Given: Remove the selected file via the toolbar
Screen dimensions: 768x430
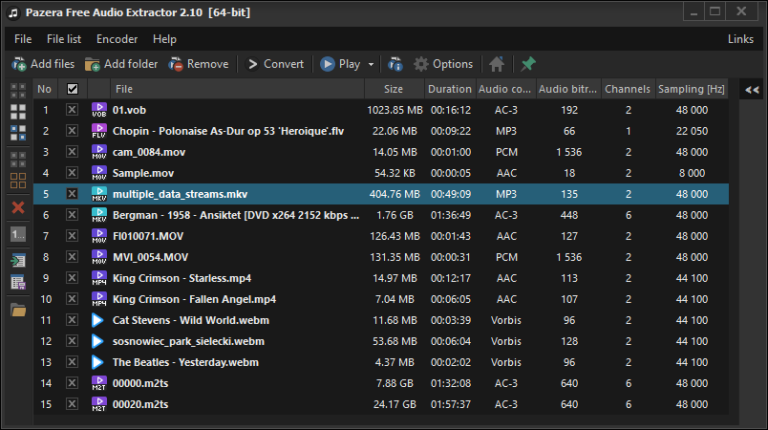Looking at the screenshot, I should tap(198, 64).
